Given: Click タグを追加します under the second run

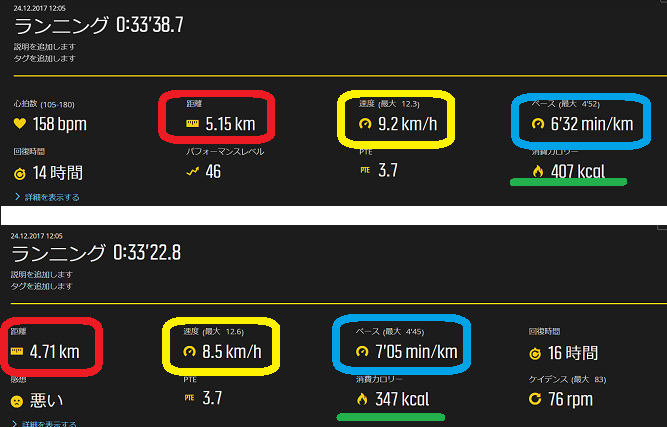Looking at the screenshot, I should click(x=42, y=286).
